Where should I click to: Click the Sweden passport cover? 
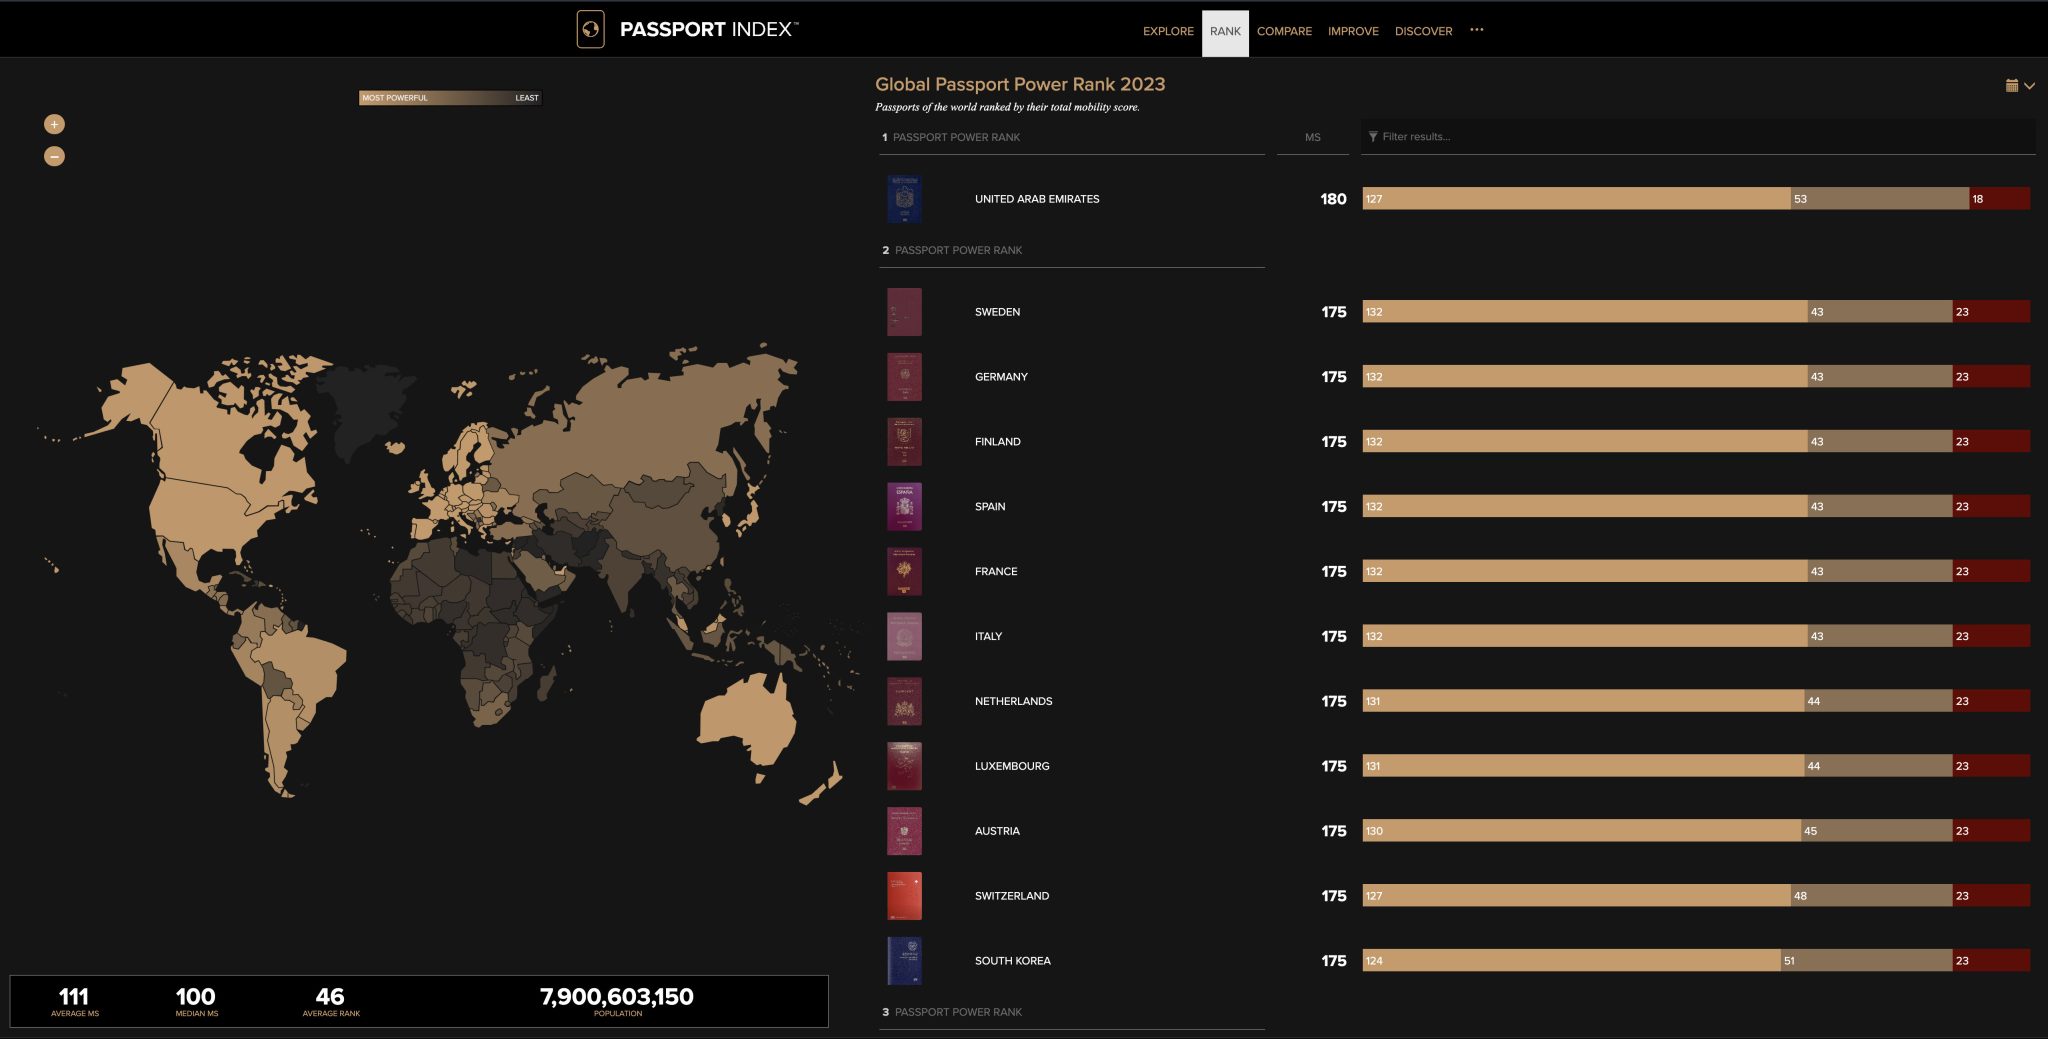click(x=904, y=312)
